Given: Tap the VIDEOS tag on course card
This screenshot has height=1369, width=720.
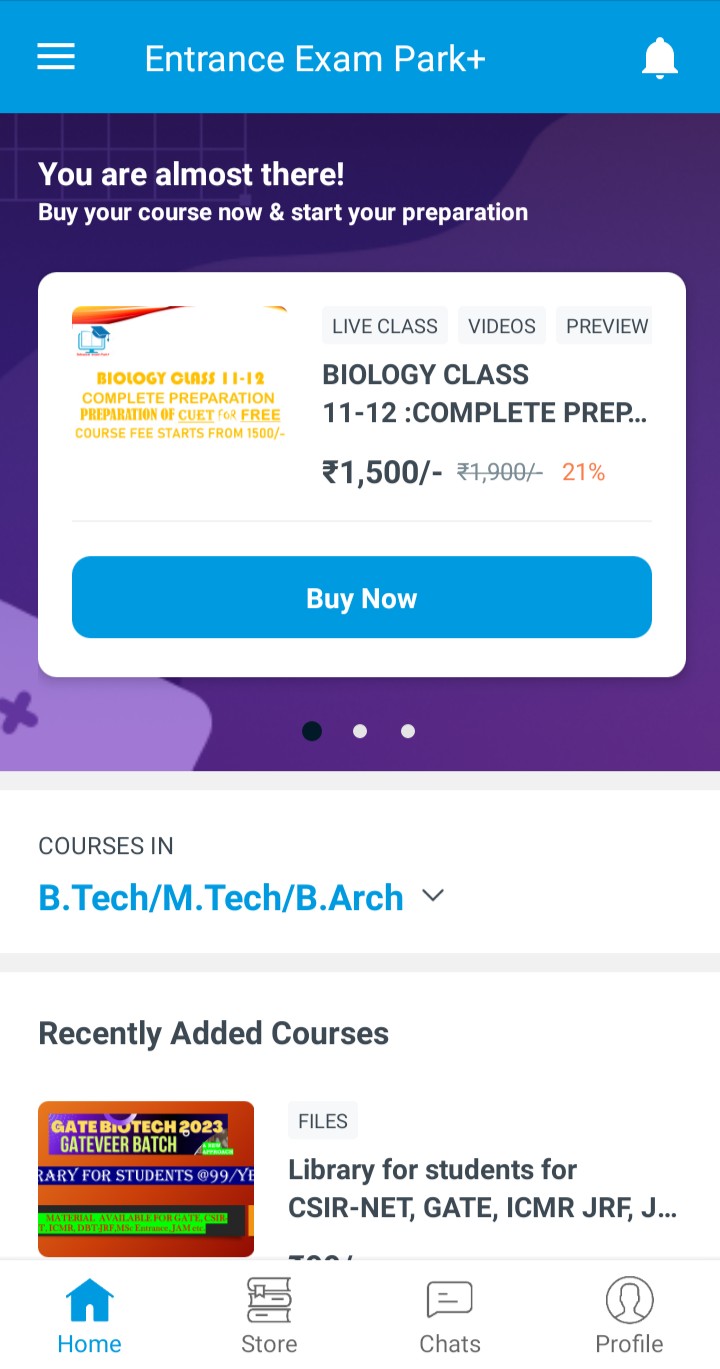Looking at the screenshot, I should point(502,326).
